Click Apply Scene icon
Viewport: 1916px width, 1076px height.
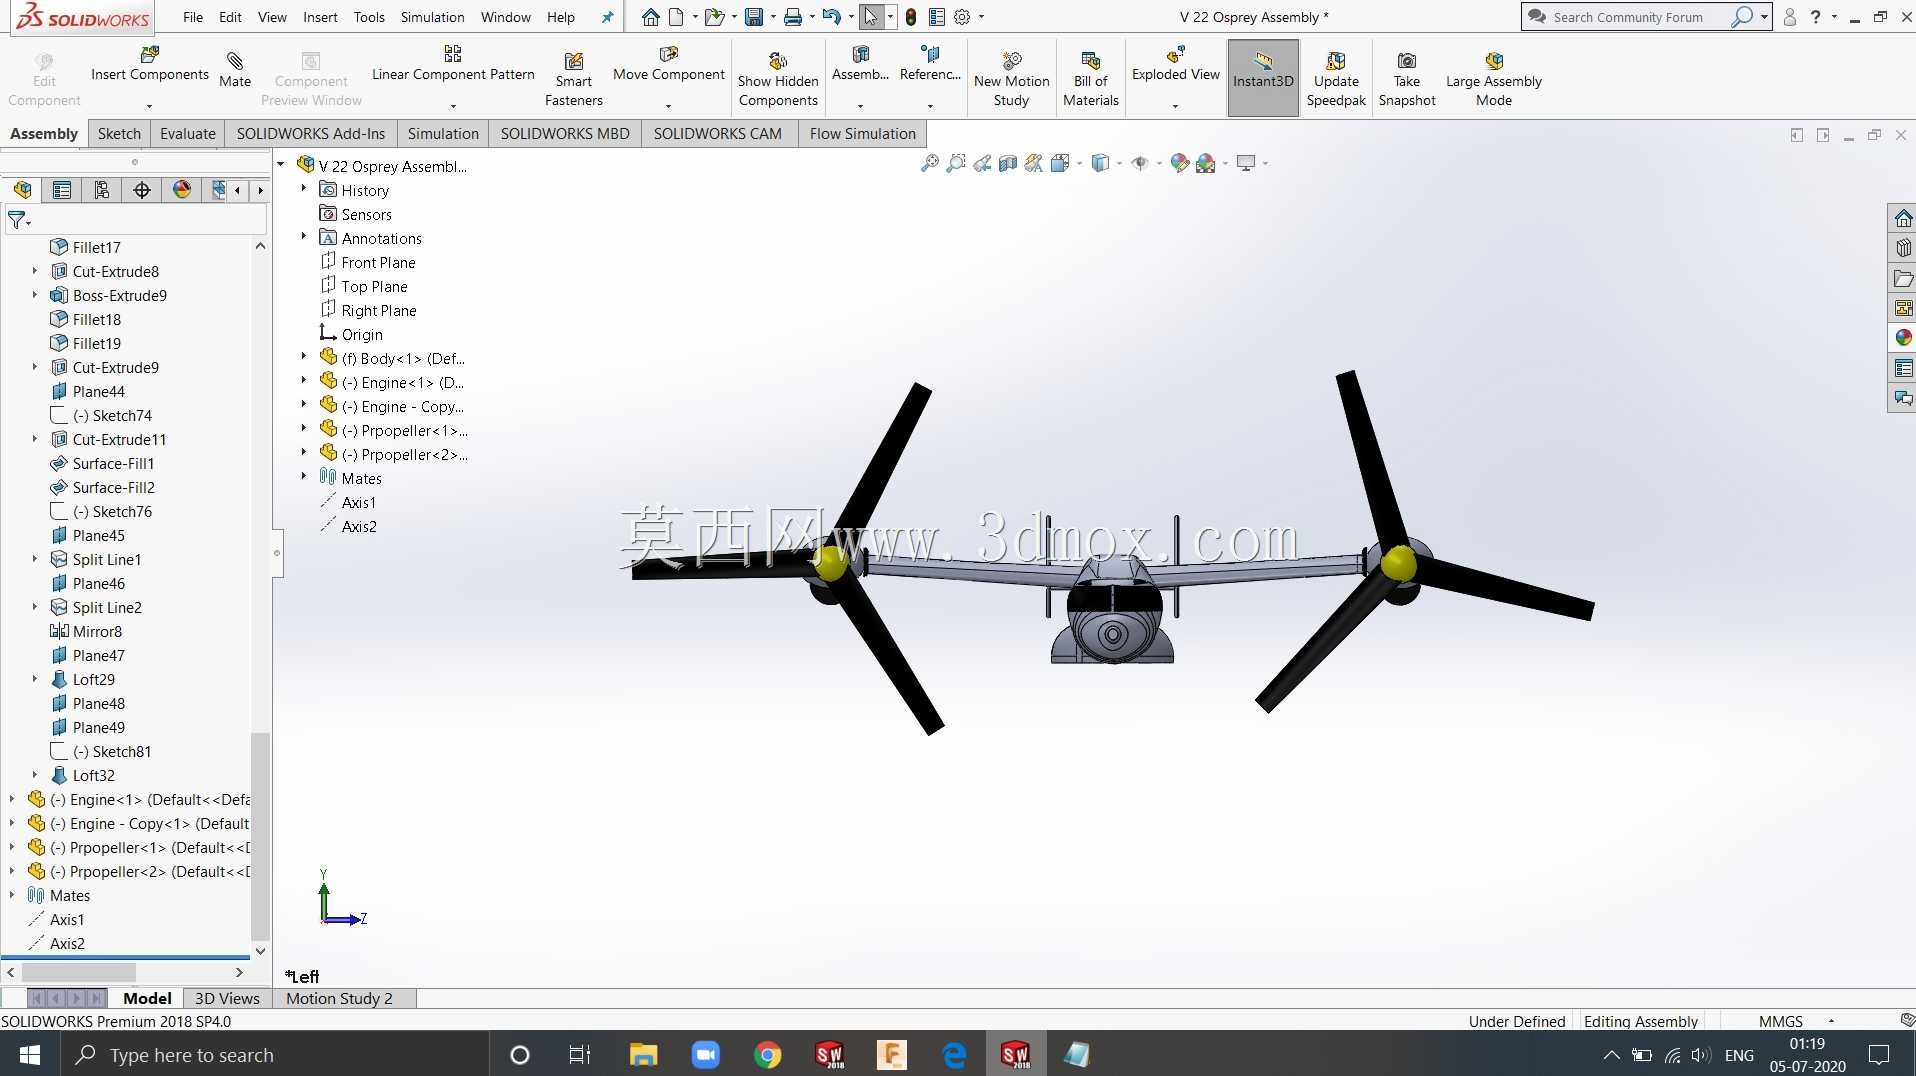(1206, 163)
